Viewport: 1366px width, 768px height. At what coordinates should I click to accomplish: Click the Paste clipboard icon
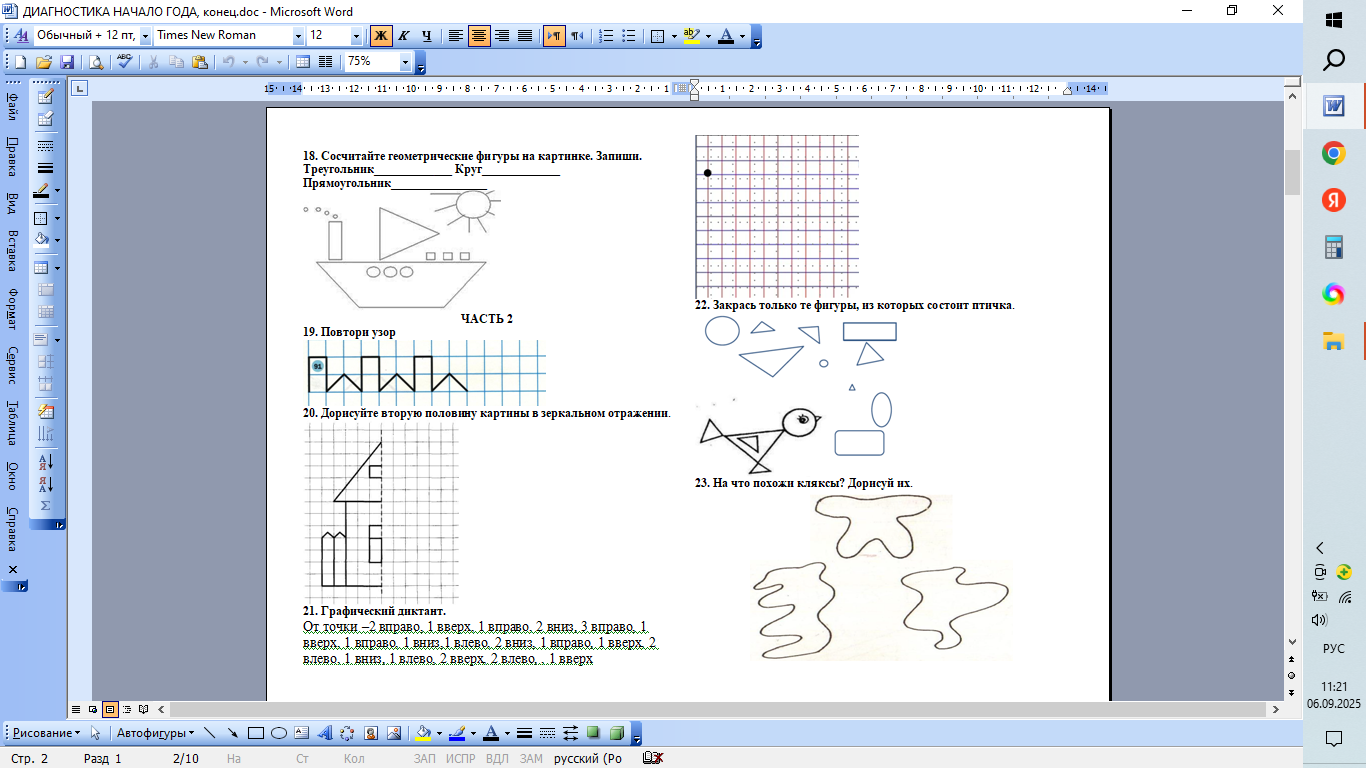[199, 62]
